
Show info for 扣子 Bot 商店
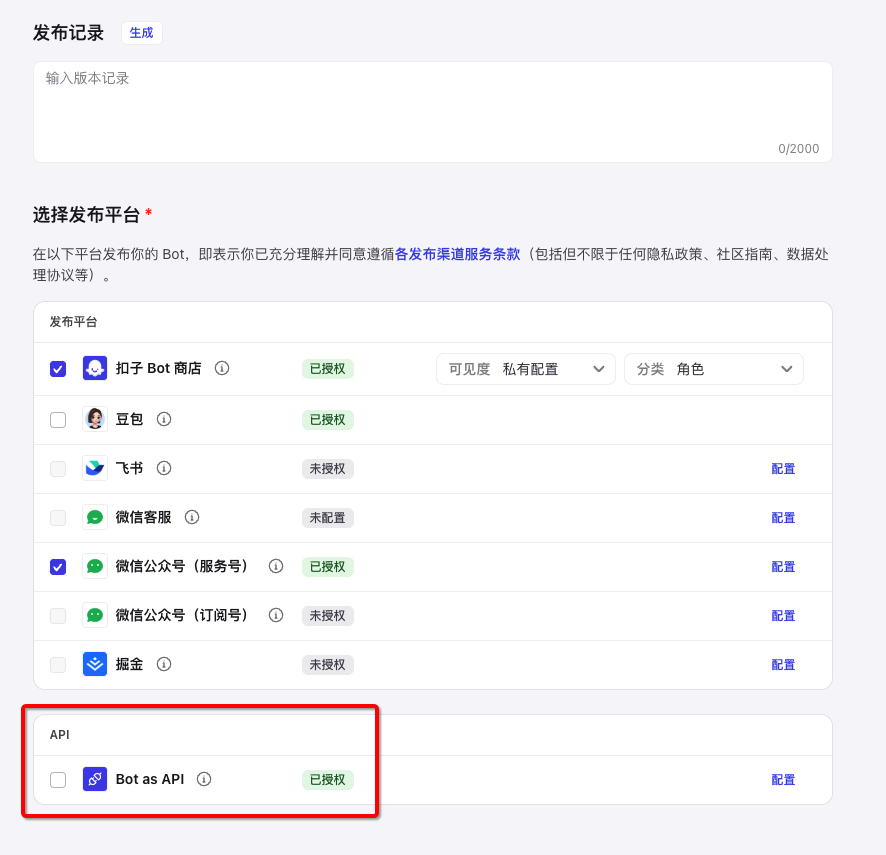coord(222,368)
